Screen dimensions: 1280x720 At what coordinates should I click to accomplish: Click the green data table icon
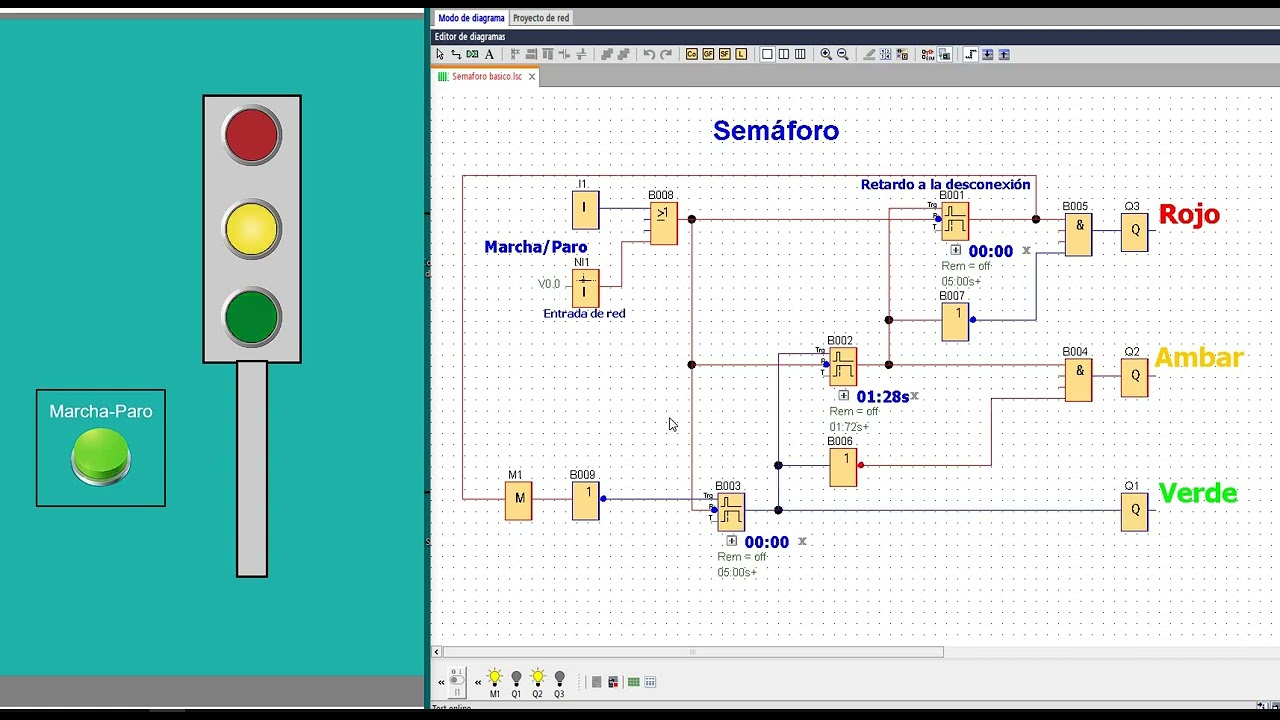click(x=634, y=682)
